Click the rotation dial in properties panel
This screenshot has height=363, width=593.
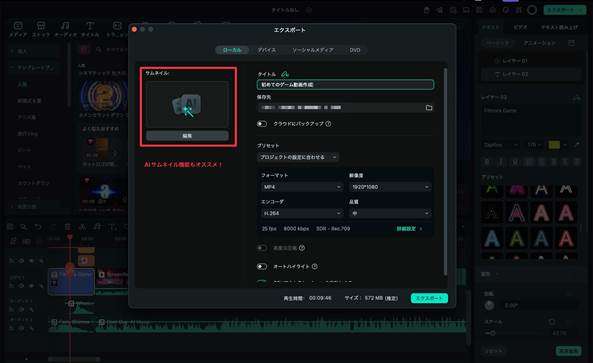point(489,305)
